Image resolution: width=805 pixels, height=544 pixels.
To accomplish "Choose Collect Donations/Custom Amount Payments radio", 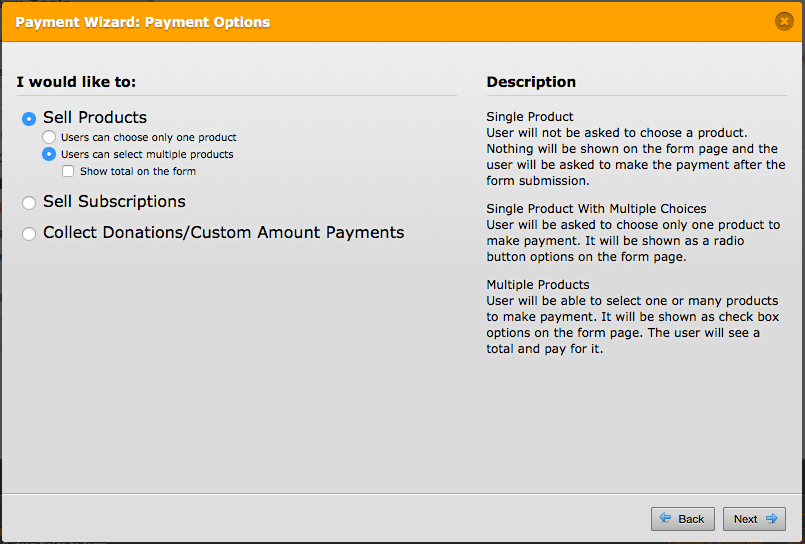I will [29, 234].
